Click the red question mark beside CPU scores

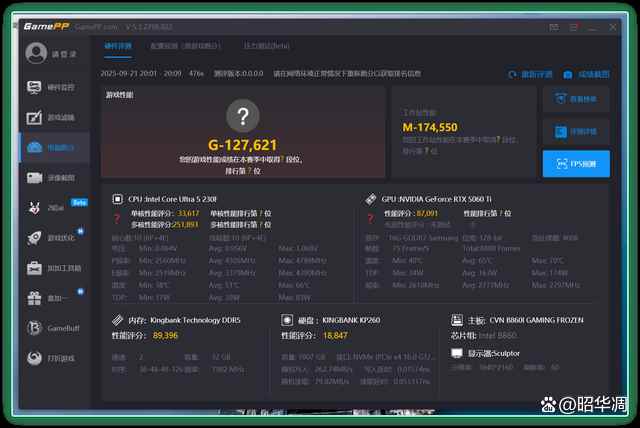click(x=115, y=219)
